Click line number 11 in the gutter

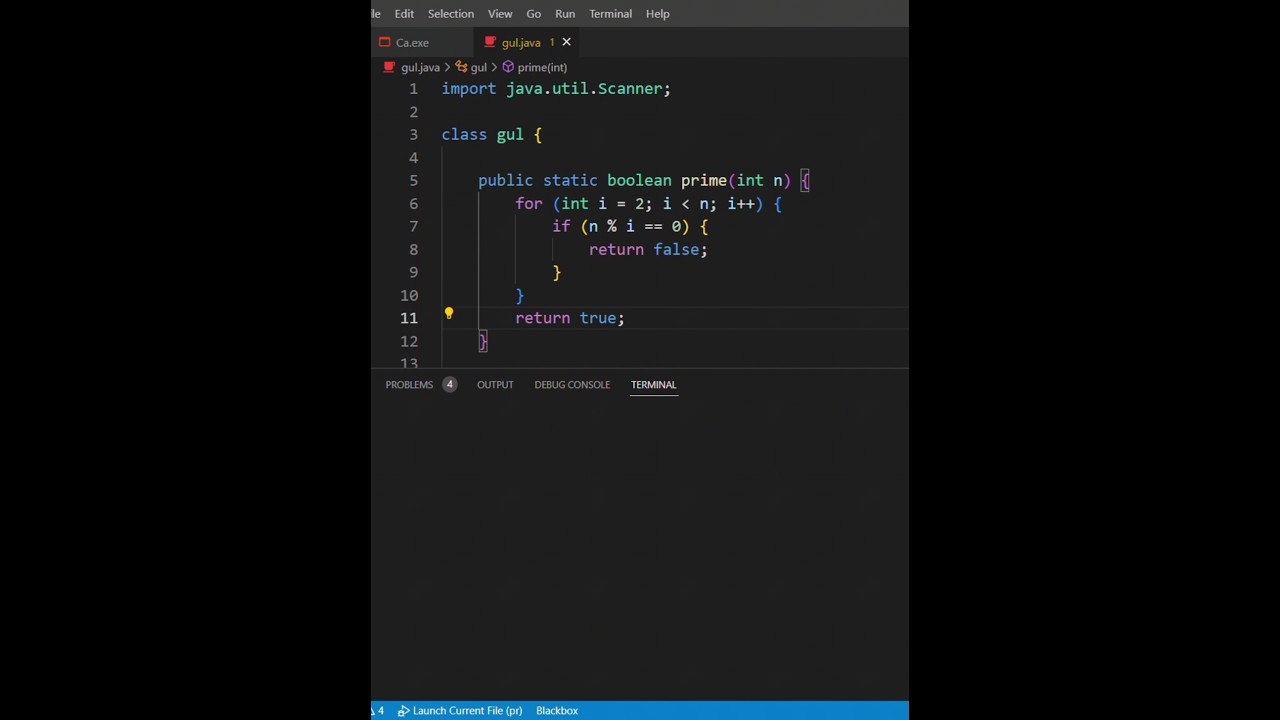409,318
